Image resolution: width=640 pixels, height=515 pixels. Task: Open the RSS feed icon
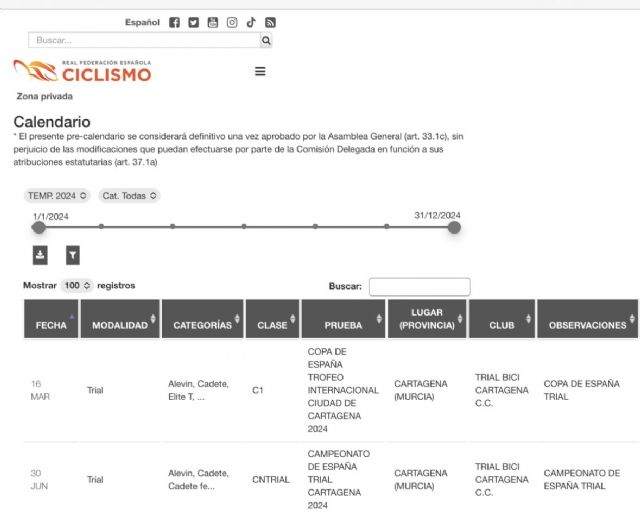[x=270, y=22]
